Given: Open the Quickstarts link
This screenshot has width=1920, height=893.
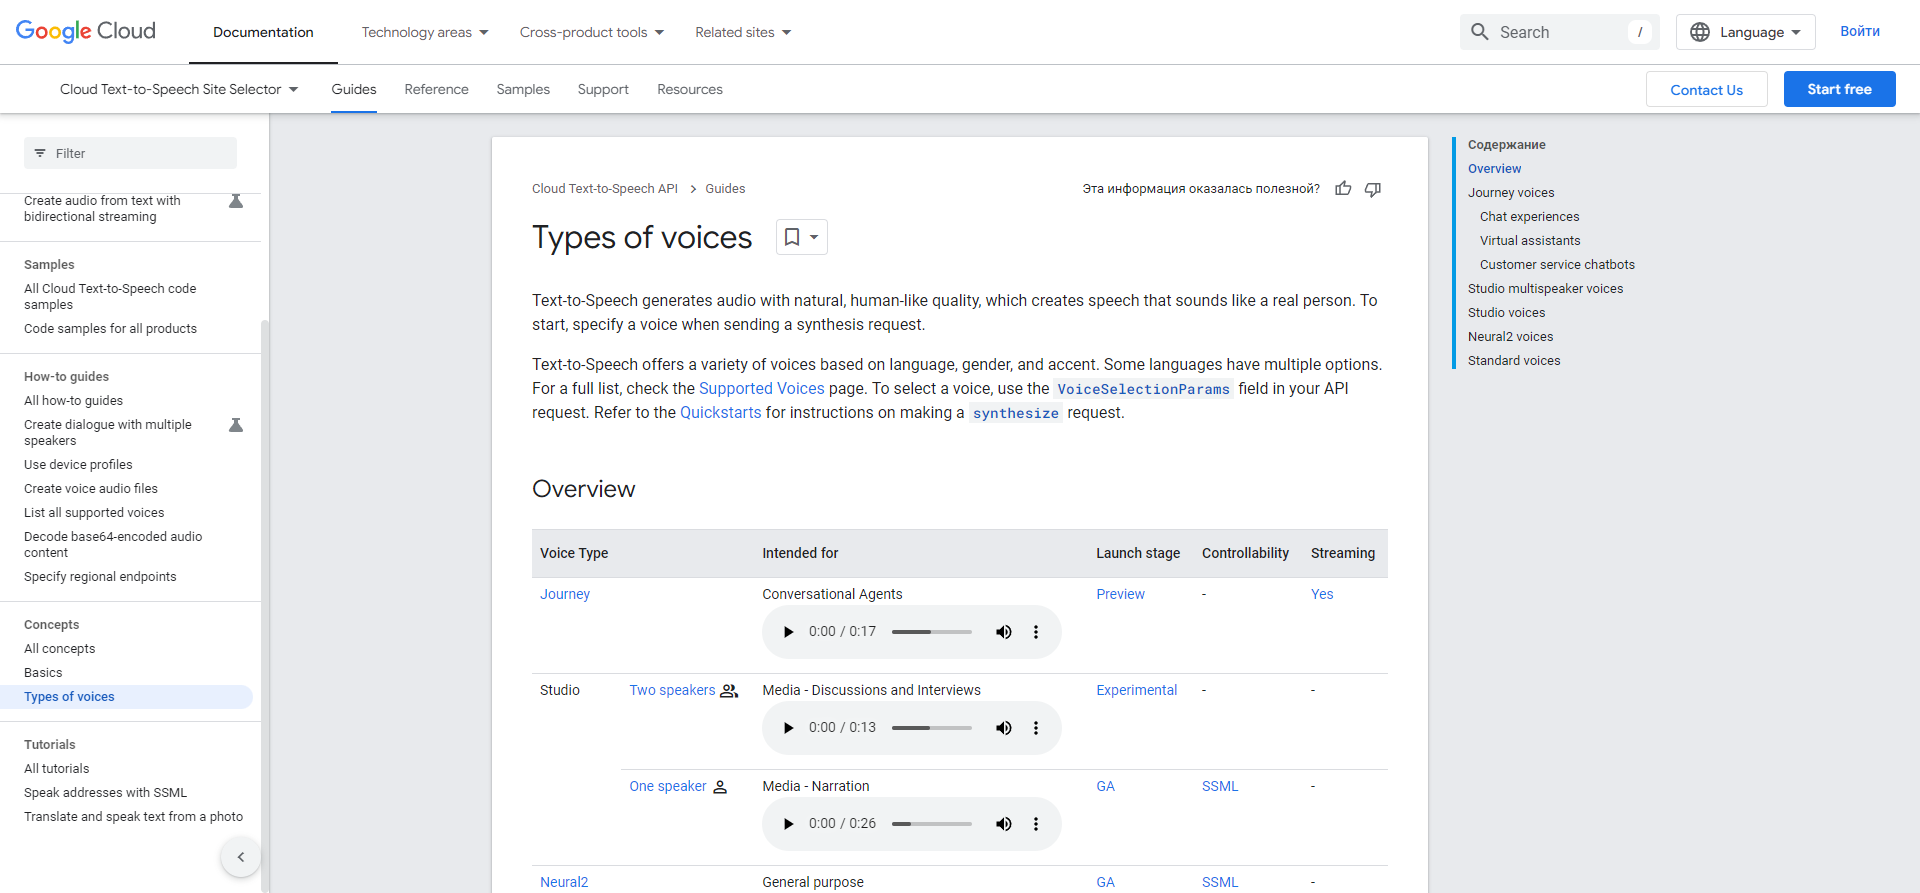Looking at the screenshot, I should pos(721,412).
